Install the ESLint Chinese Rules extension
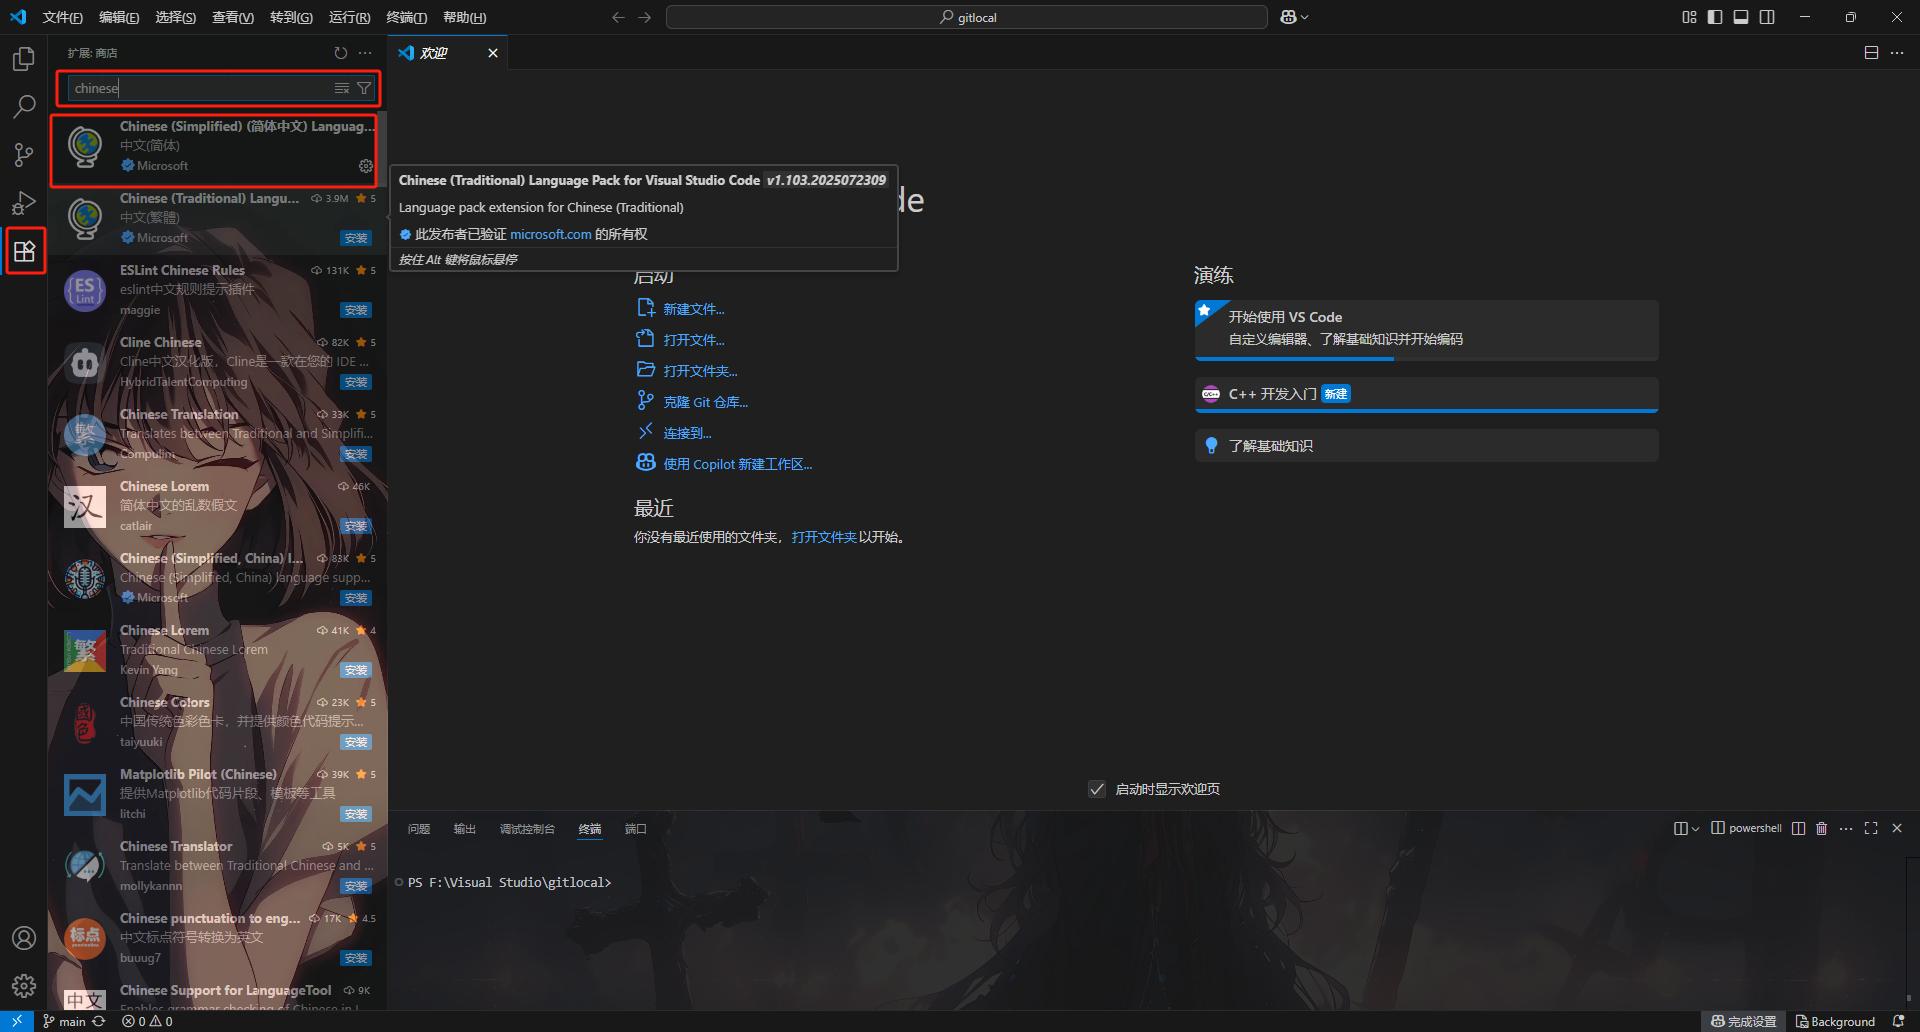1920x1032 pixels. 356,310
